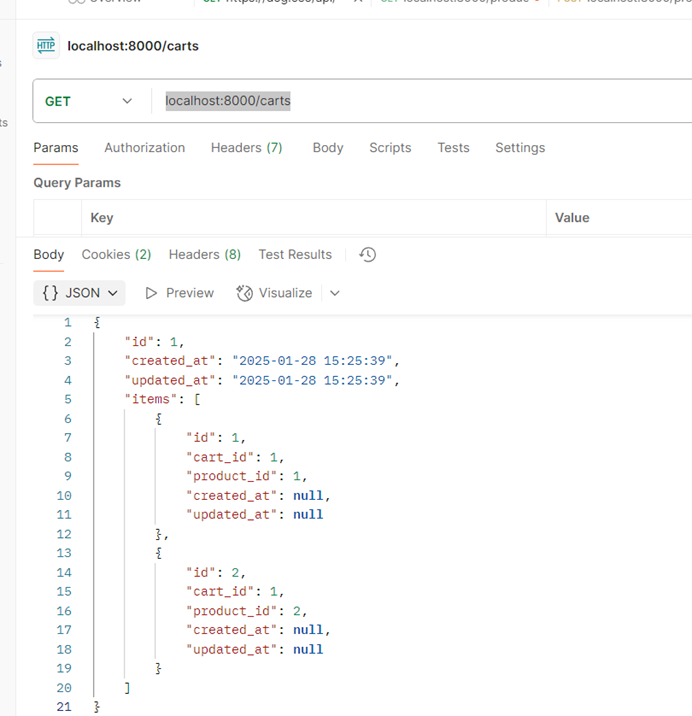The width and height of the screenshot is (692, 716).
Task: Open the response history clock icon
Action: click(368, 254)
